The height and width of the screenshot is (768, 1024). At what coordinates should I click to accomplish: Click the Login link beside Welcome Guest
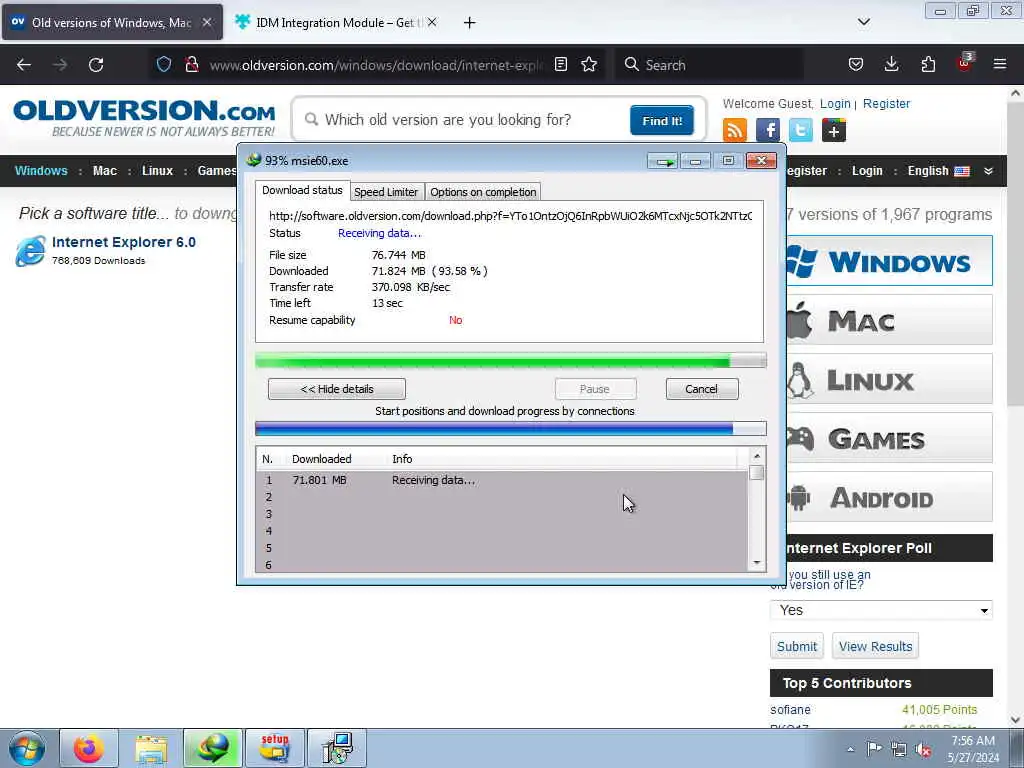835,104
